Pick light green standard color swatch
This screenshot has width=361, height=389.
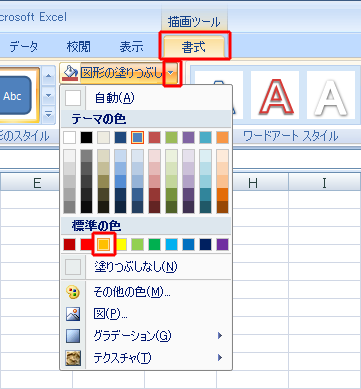coord(137,244)
